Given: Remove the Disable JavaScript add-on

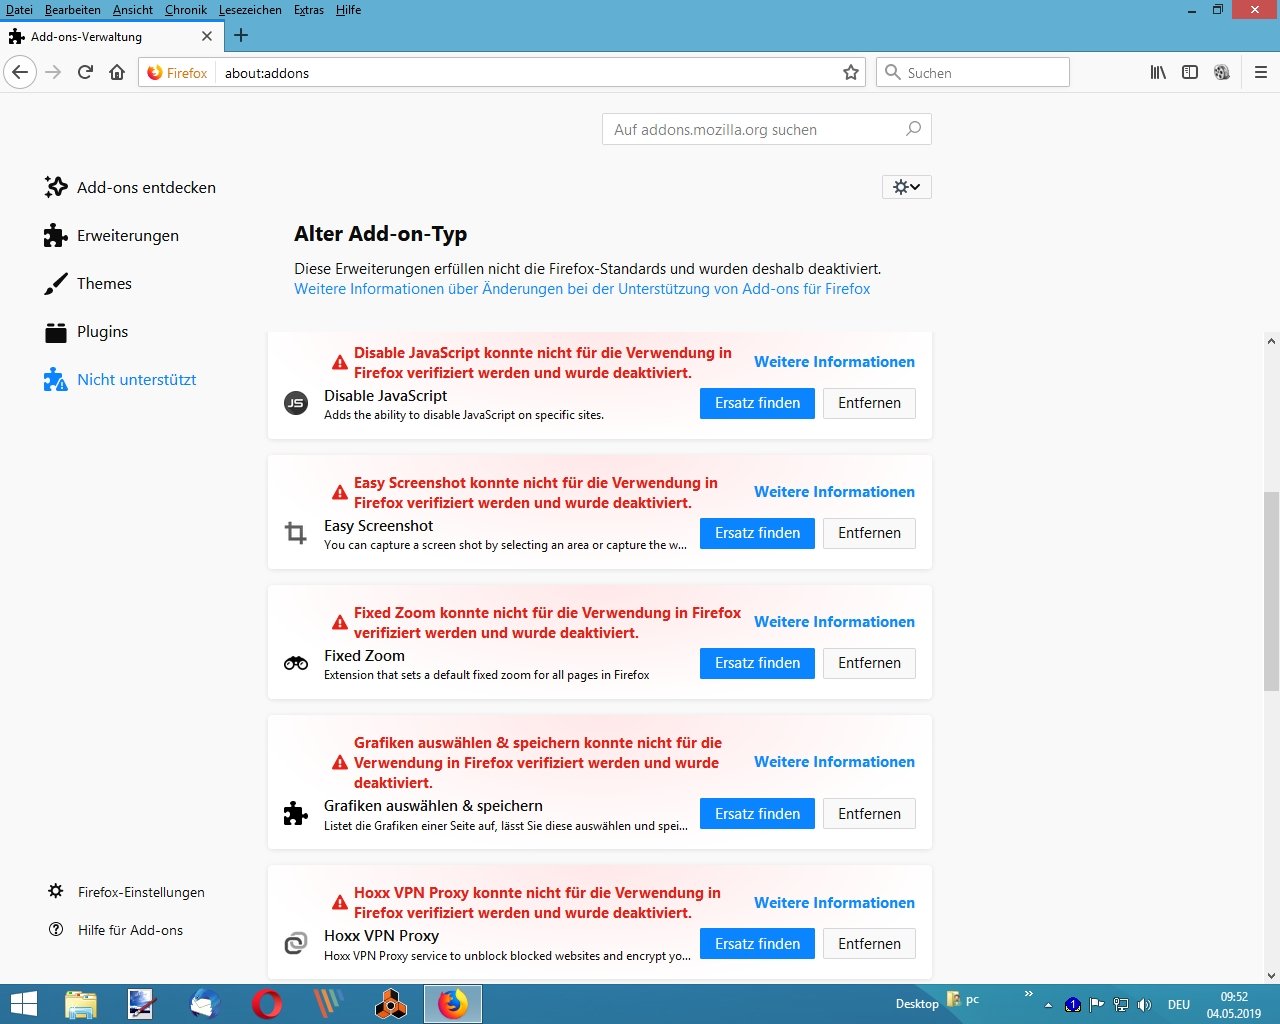Looking at the screenshot, I should [869, 403].
